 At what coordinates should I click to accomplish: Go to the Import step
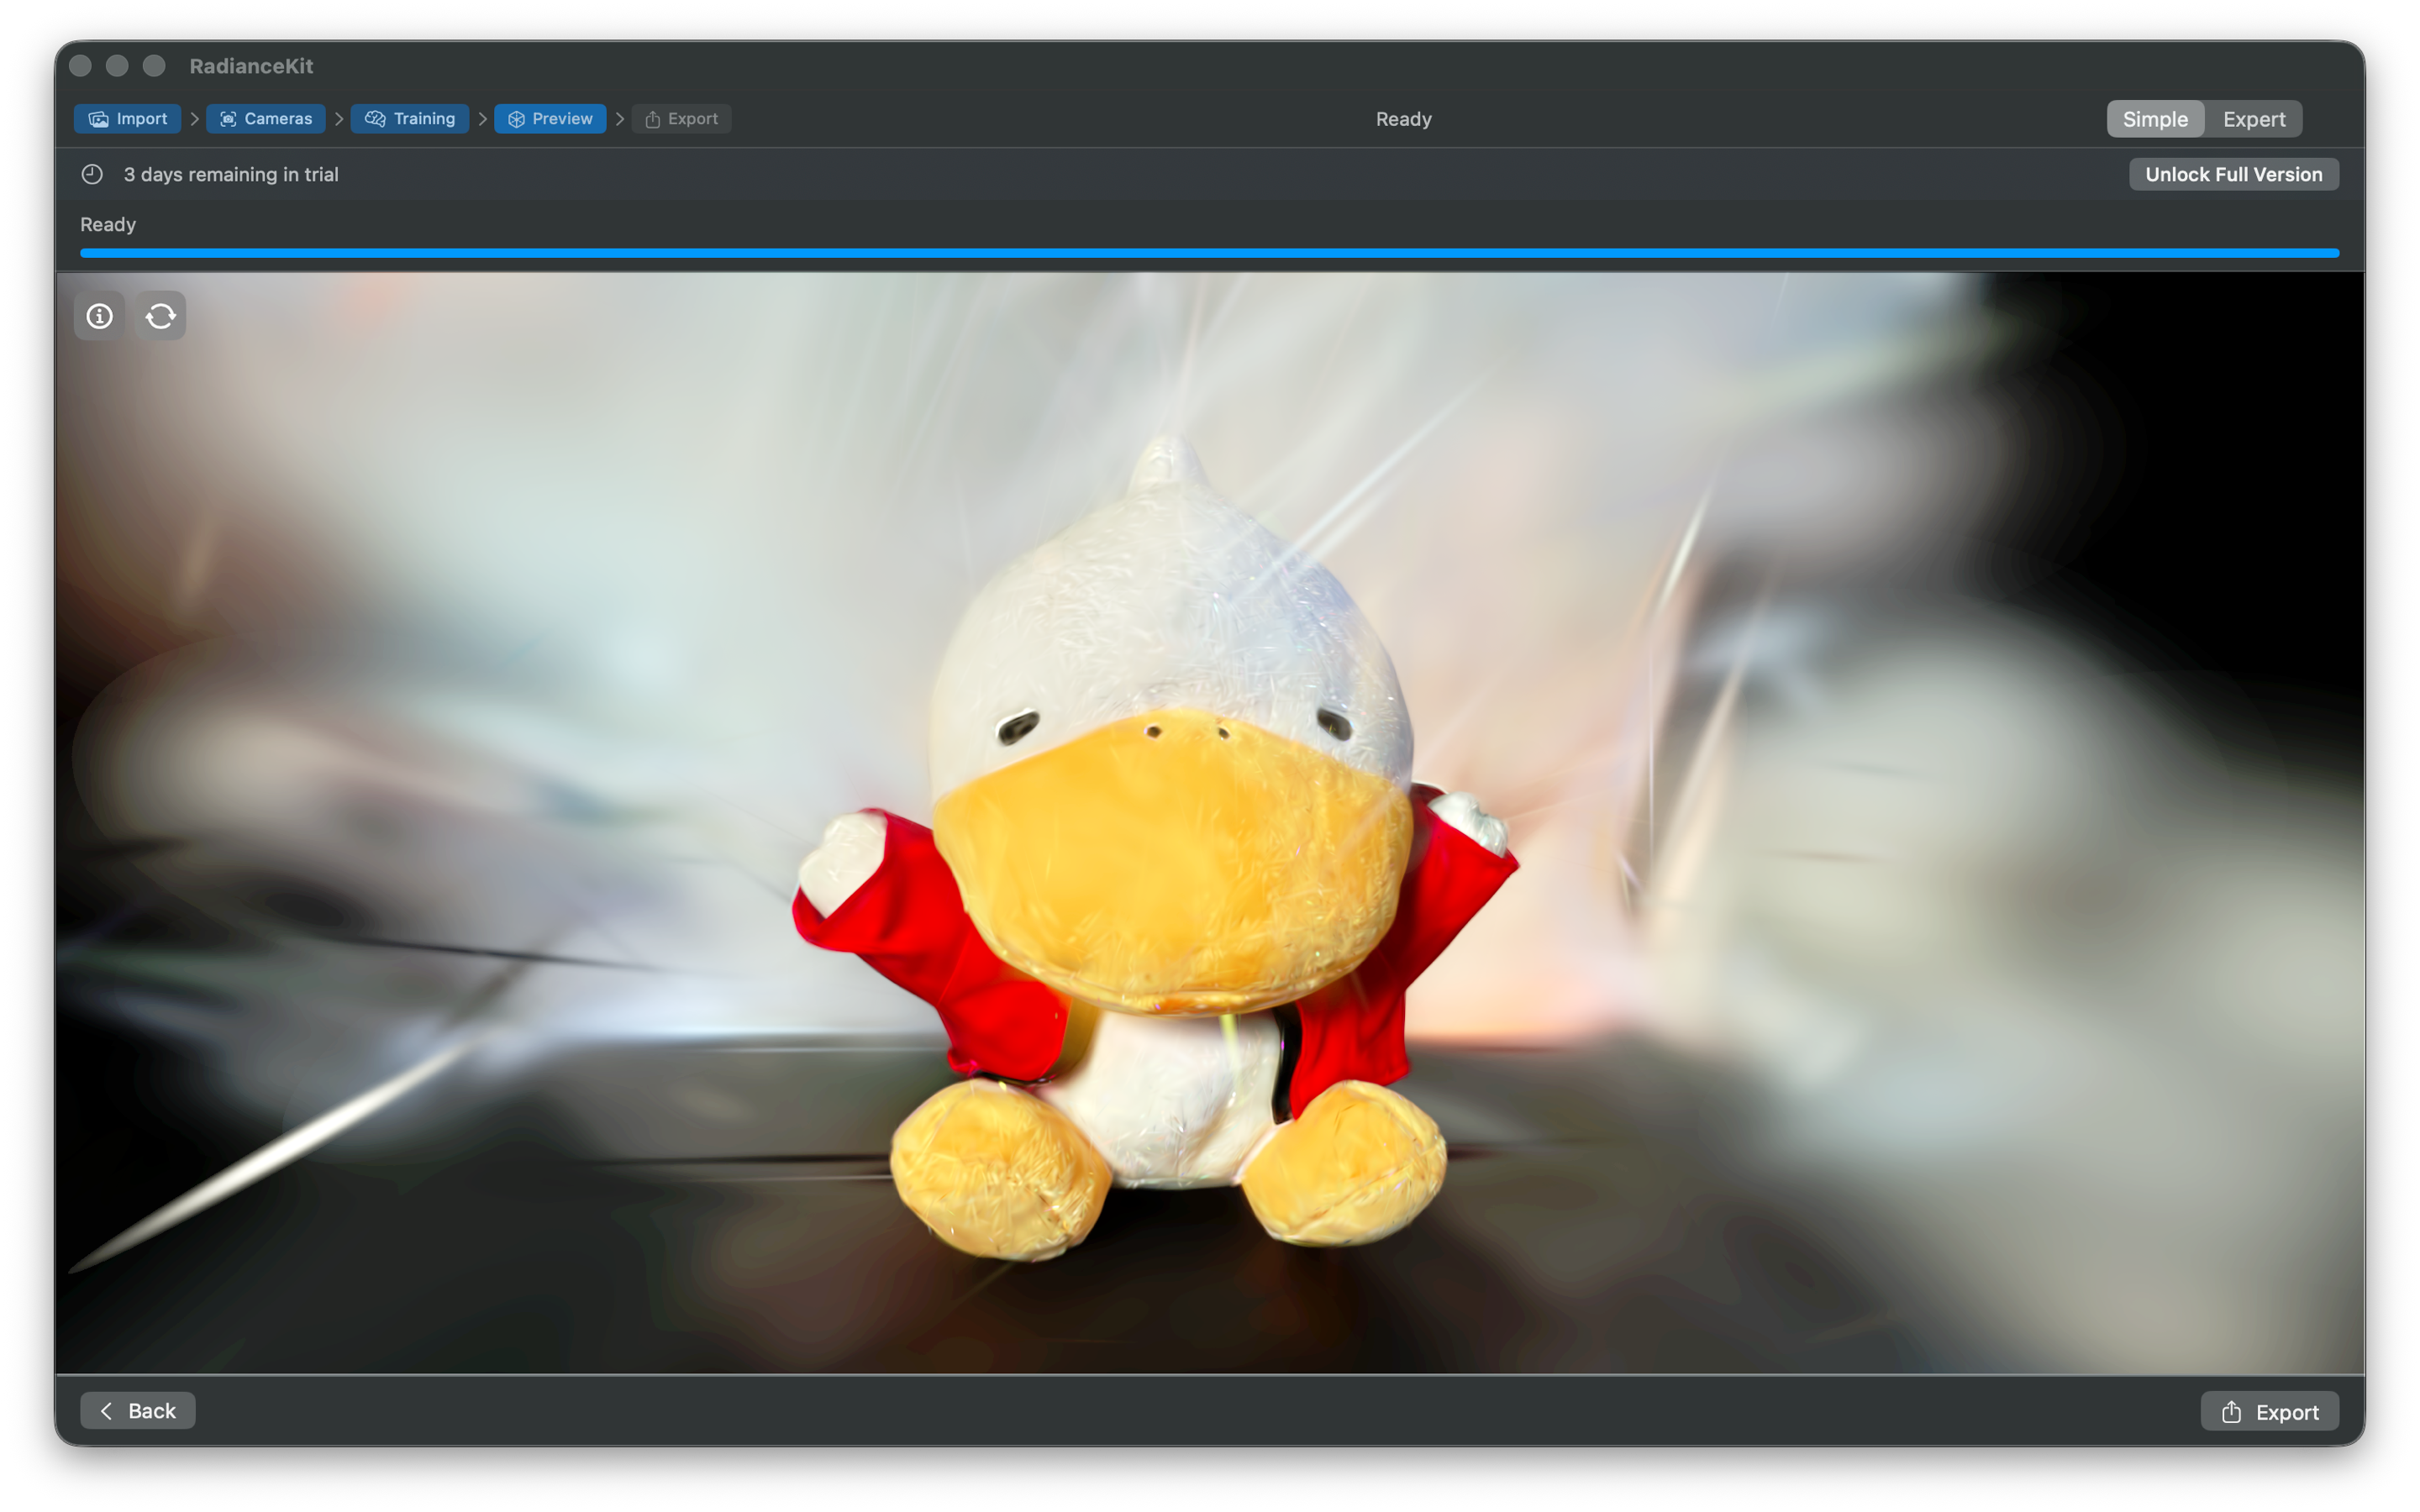coord(127,118)
